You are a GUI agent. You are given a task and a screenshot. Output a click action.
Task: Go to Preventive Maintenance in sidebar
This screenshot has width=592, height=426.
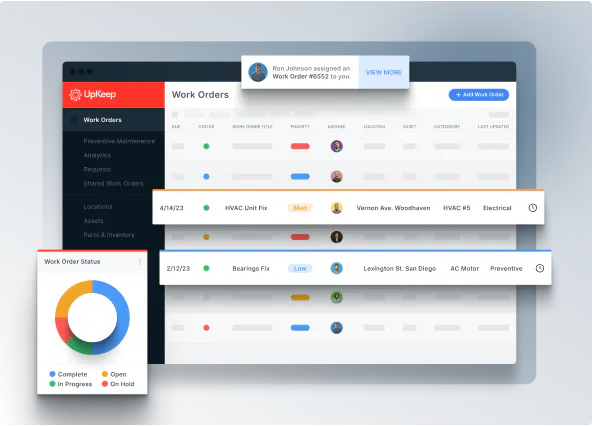(x=119, y=141)
